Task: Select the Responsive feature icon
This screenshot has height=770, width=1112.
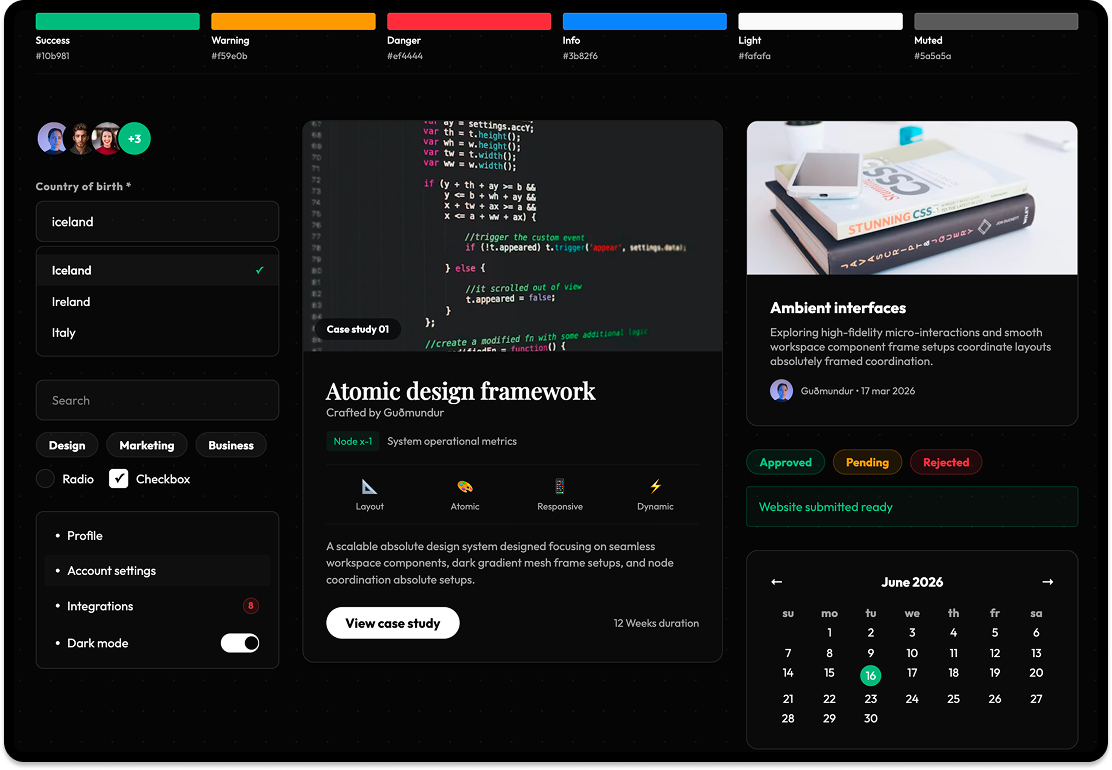Action: [559, 488]
